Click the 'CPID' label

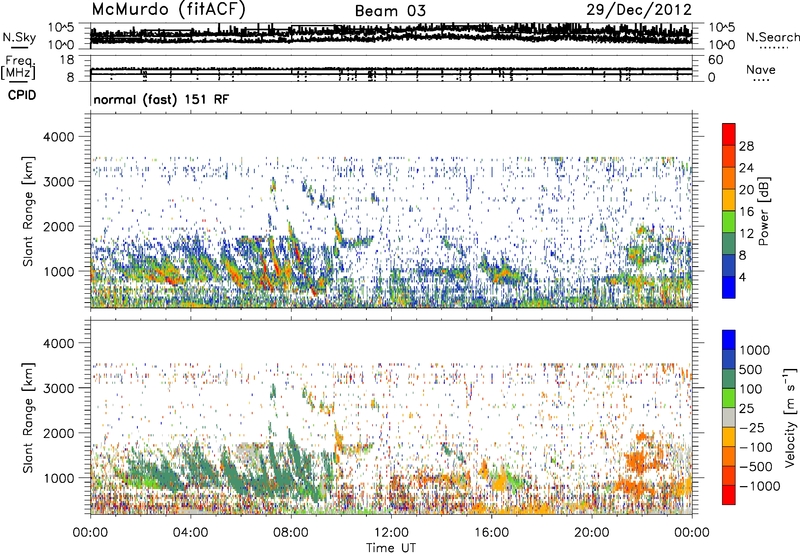click(22, 95)
